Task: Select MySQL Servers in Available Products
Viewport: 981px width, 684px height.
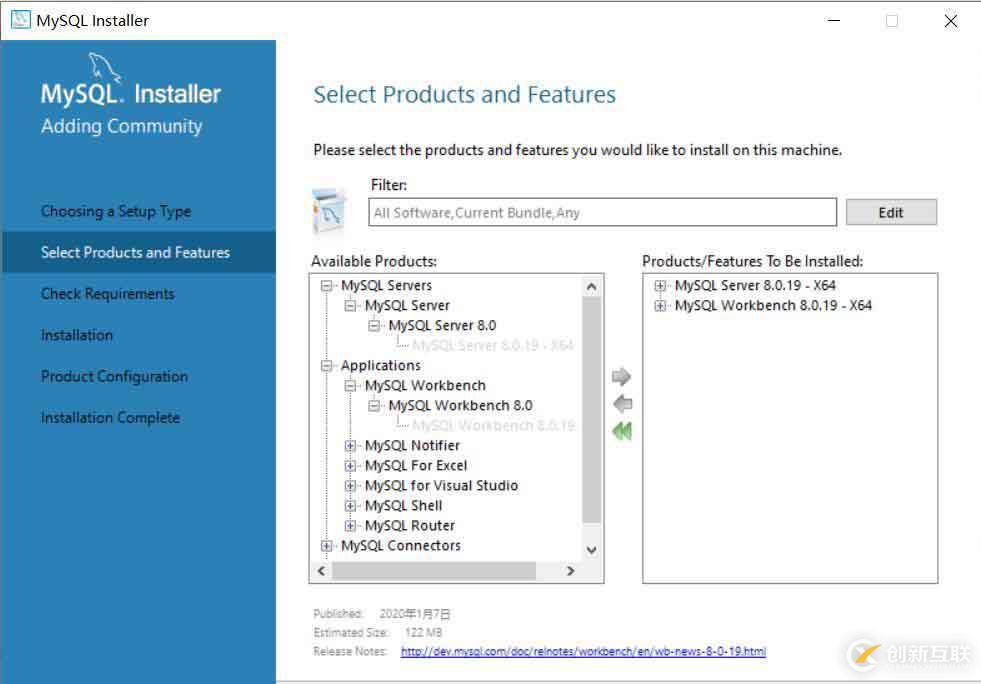Action: coord(386,285)
